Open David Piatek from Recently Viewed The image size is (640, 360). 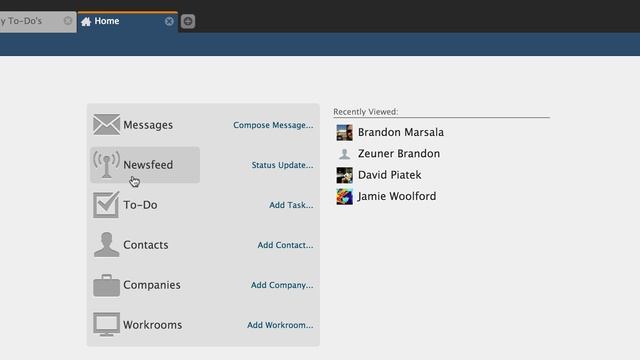click(389, 175)
